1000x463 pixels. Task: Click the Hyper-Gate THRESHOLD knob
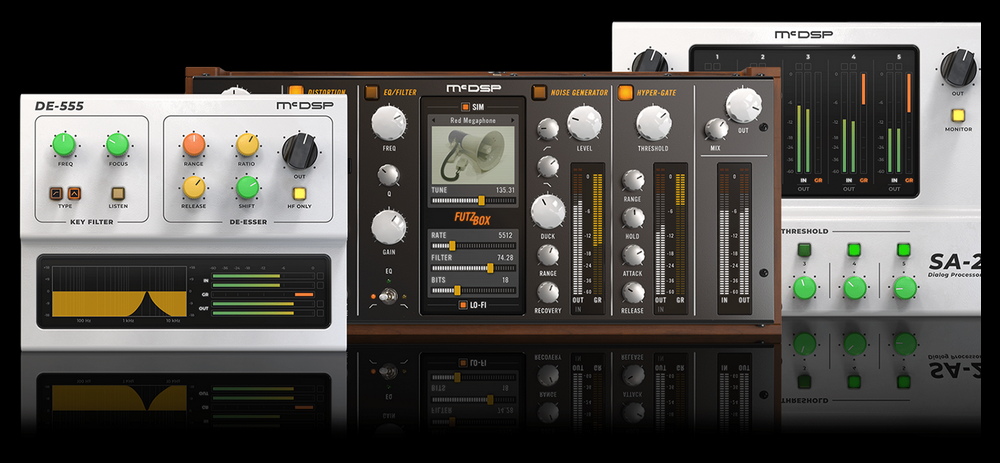point(654,123)
